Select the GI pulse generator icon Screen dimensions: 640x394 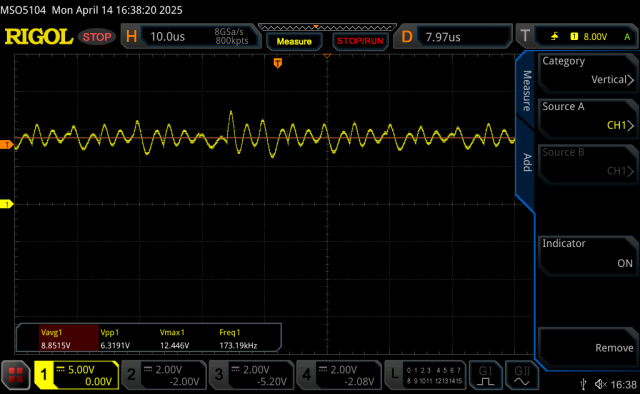[x=485, y=375]
